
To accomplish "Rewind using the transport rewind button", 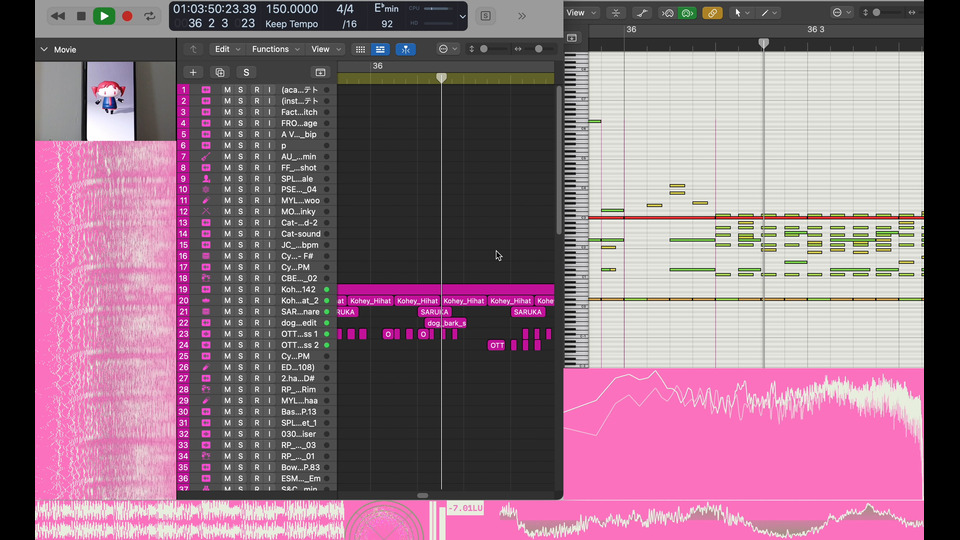I will pyautogui.click(x=57, y=16).
